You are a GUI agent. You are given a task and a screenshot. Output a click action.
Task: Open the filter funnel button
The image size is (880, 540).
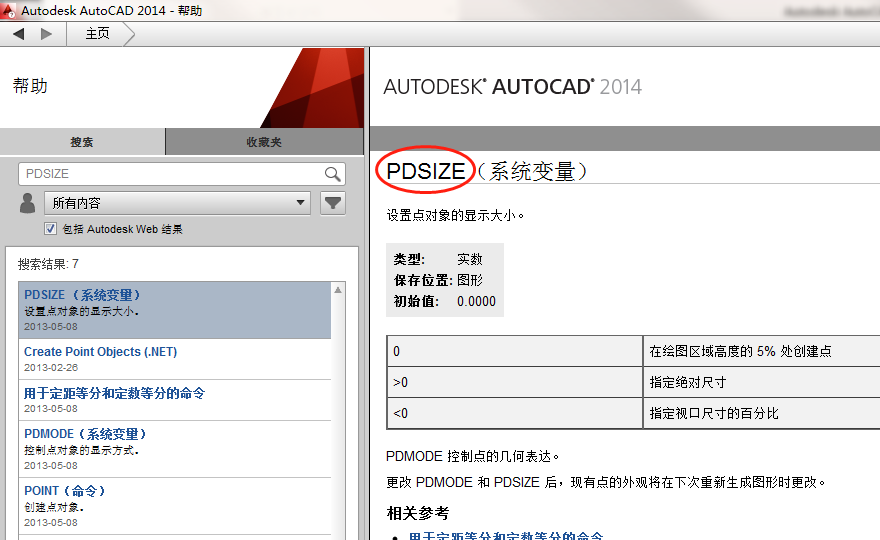click(x=333, y=203)
